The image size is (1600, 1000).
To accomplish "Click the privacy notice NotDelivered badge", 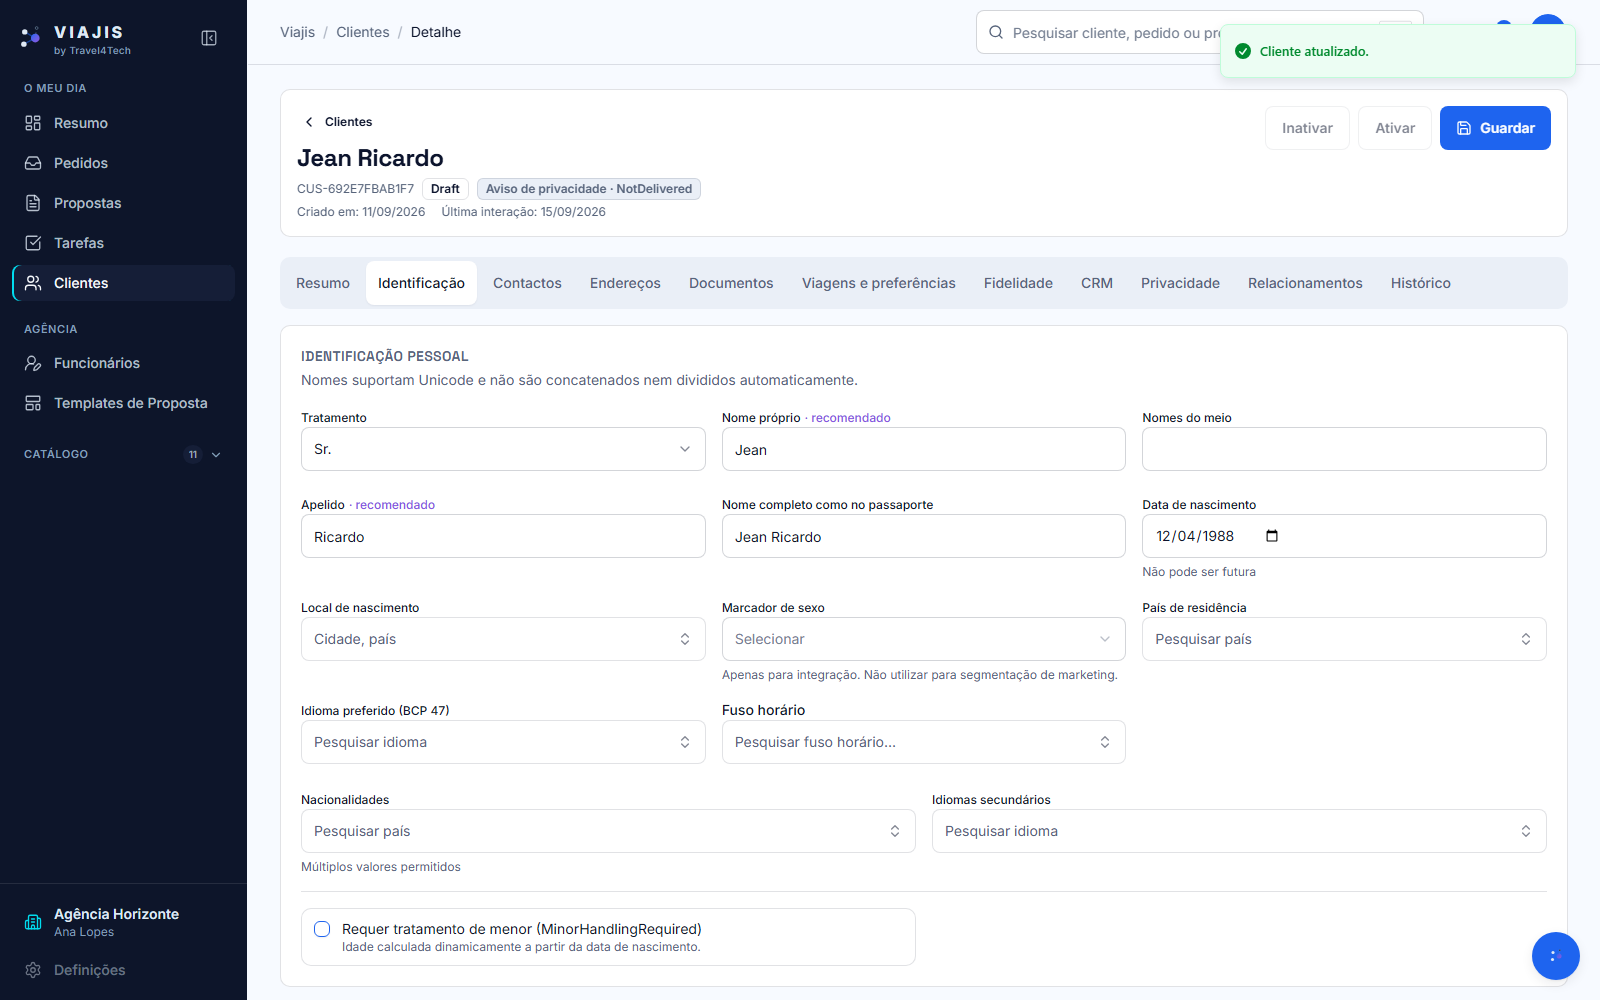I will [x=589, y=189].
